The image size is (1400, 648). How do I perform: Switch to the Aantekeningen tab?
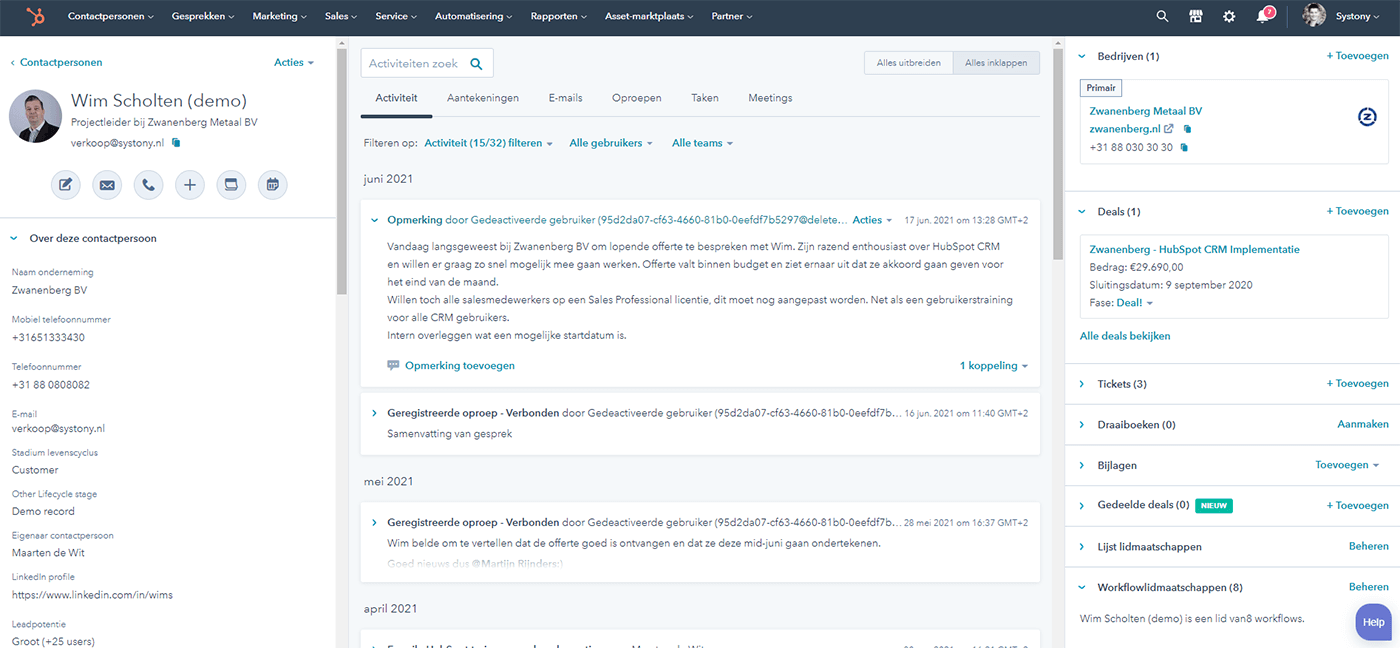pos(482,98)
